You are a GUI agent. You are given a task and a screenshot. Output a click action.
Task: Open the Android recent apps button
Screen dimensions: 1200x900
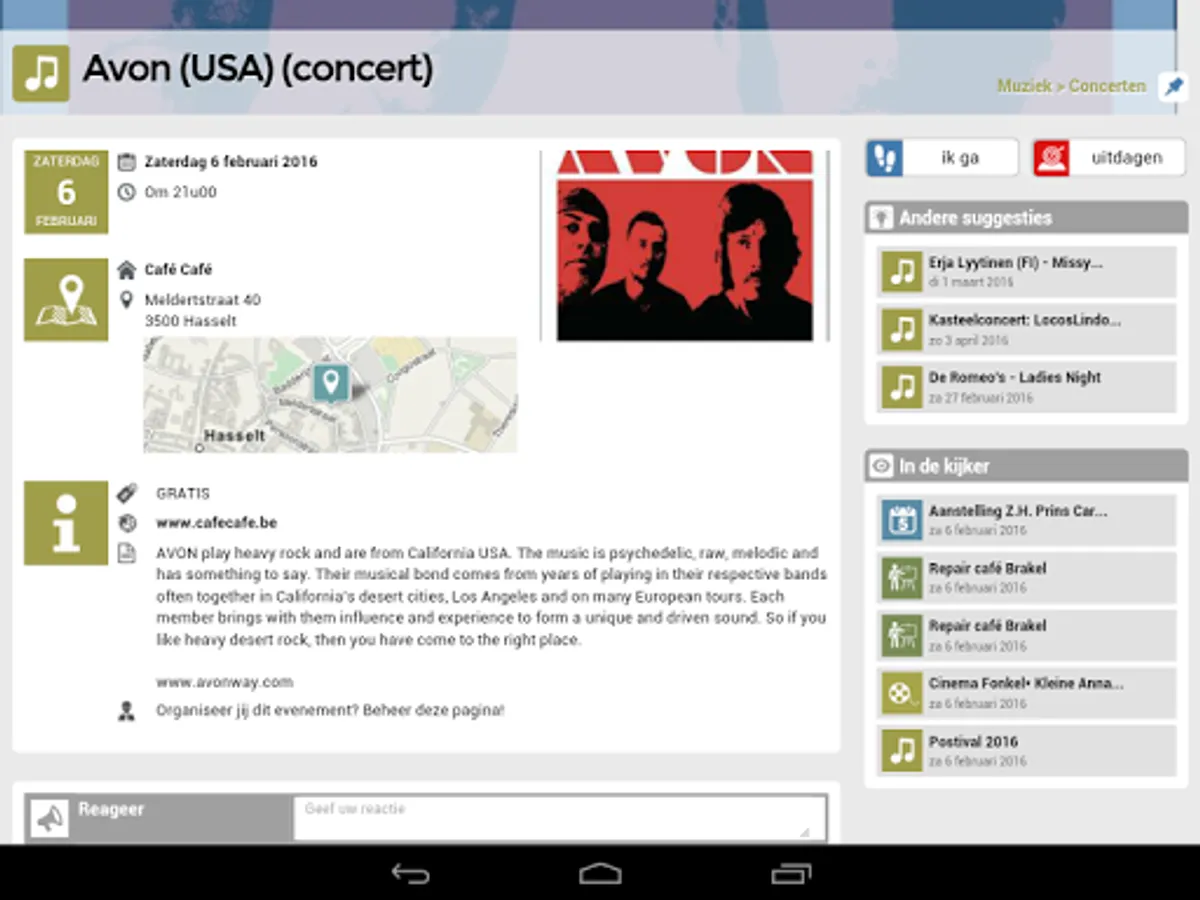[x=791, y=873]
